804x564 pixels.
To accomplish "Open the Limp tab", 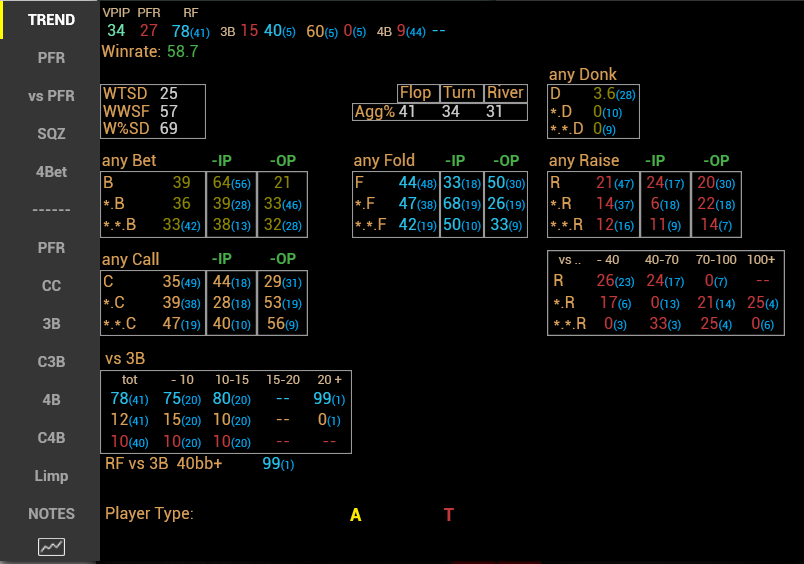I will click(51, 476).
